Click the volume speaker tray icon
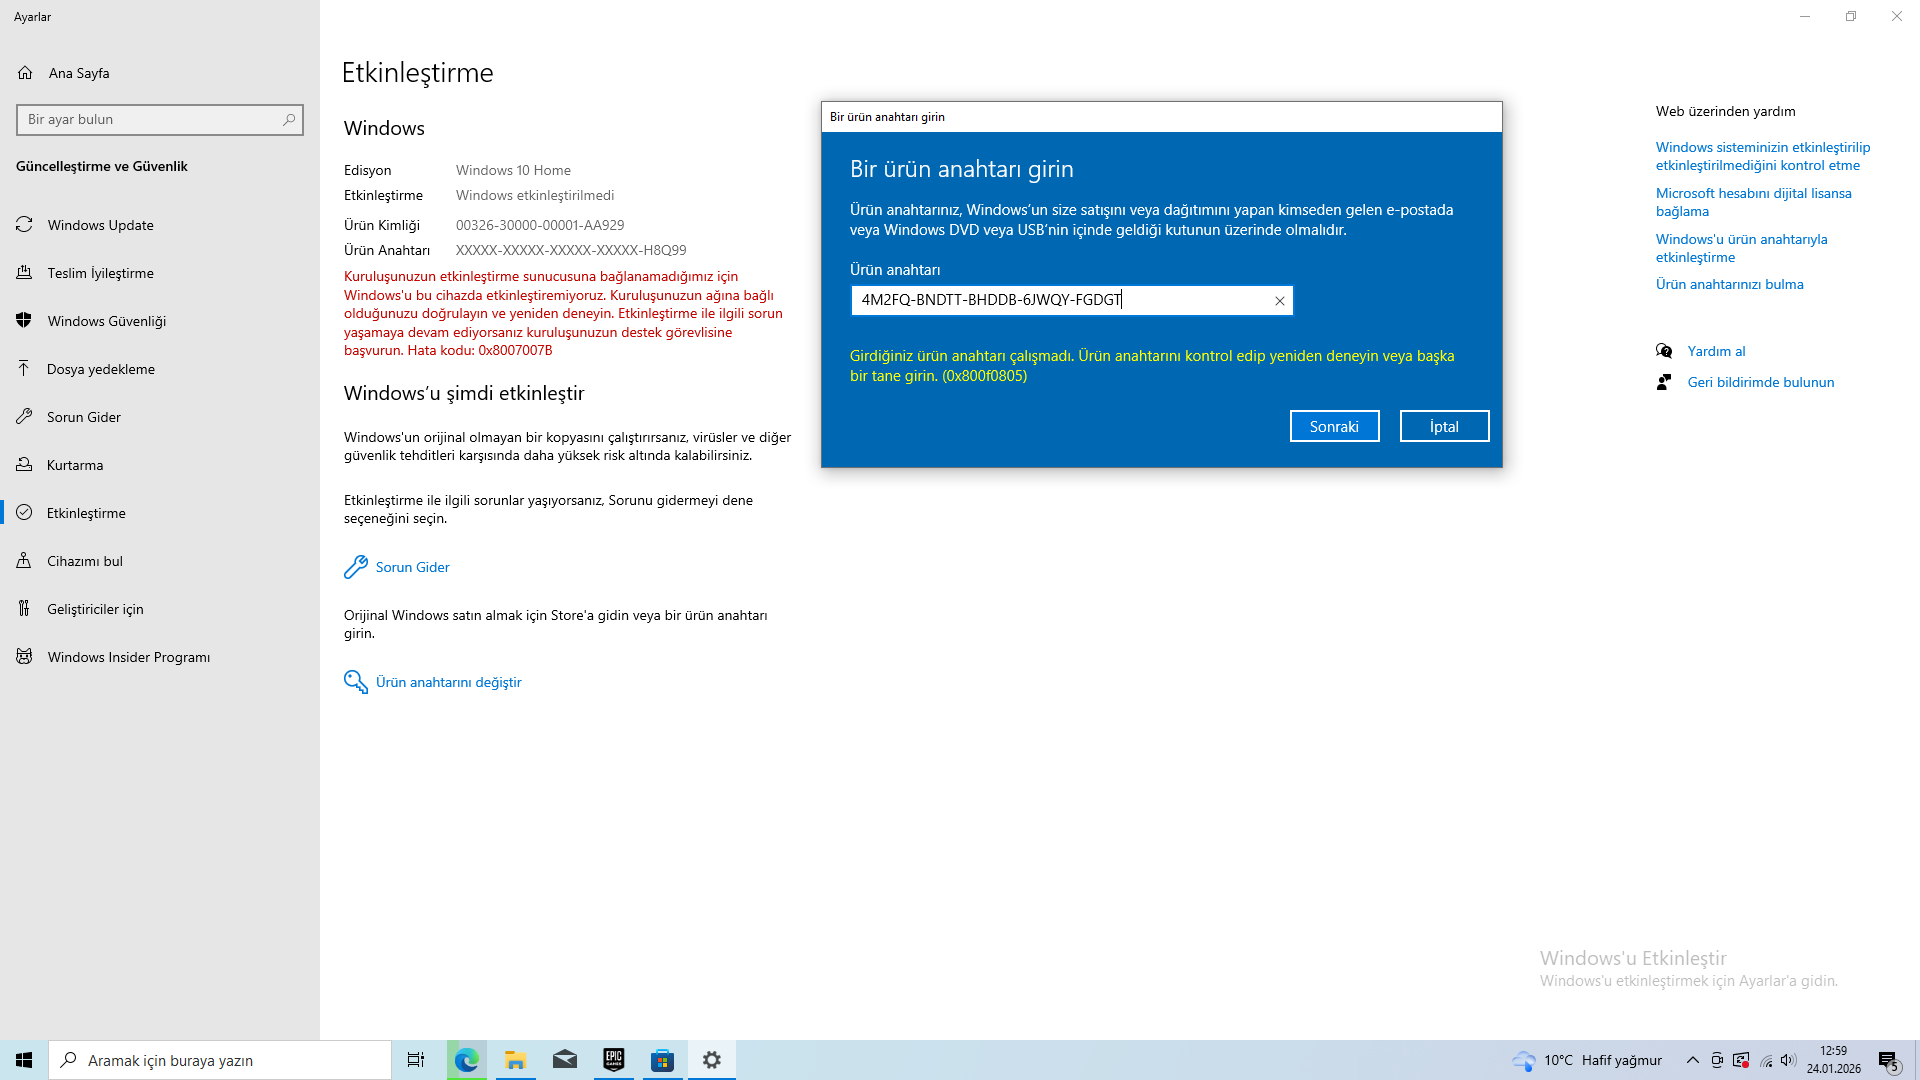 click(x=1788, y=1060)
